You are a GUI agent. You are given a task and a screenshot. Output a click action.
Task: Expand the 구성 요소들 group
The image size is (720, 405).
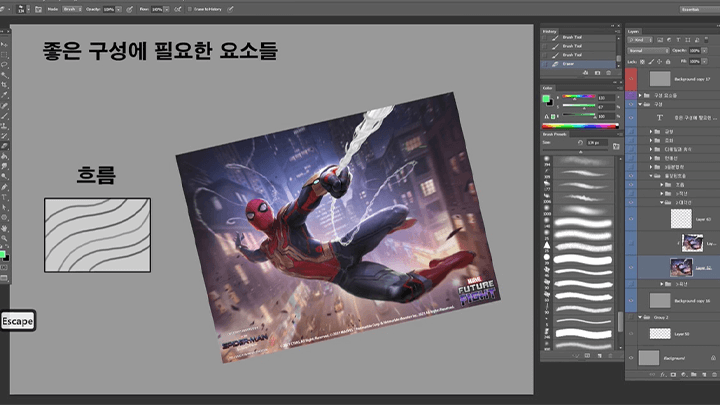coord(640,96)
